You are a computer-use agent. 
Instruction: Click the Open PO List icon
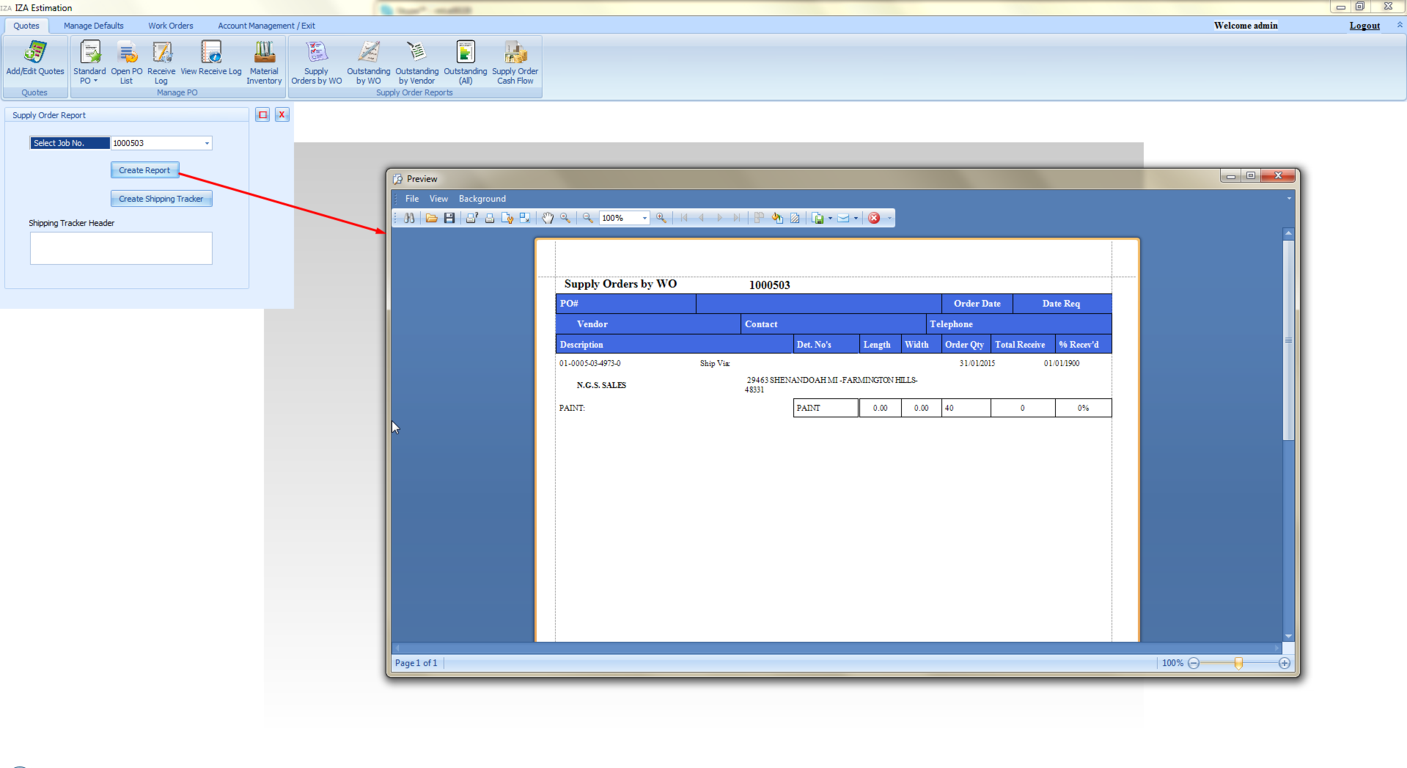[126, 59]
